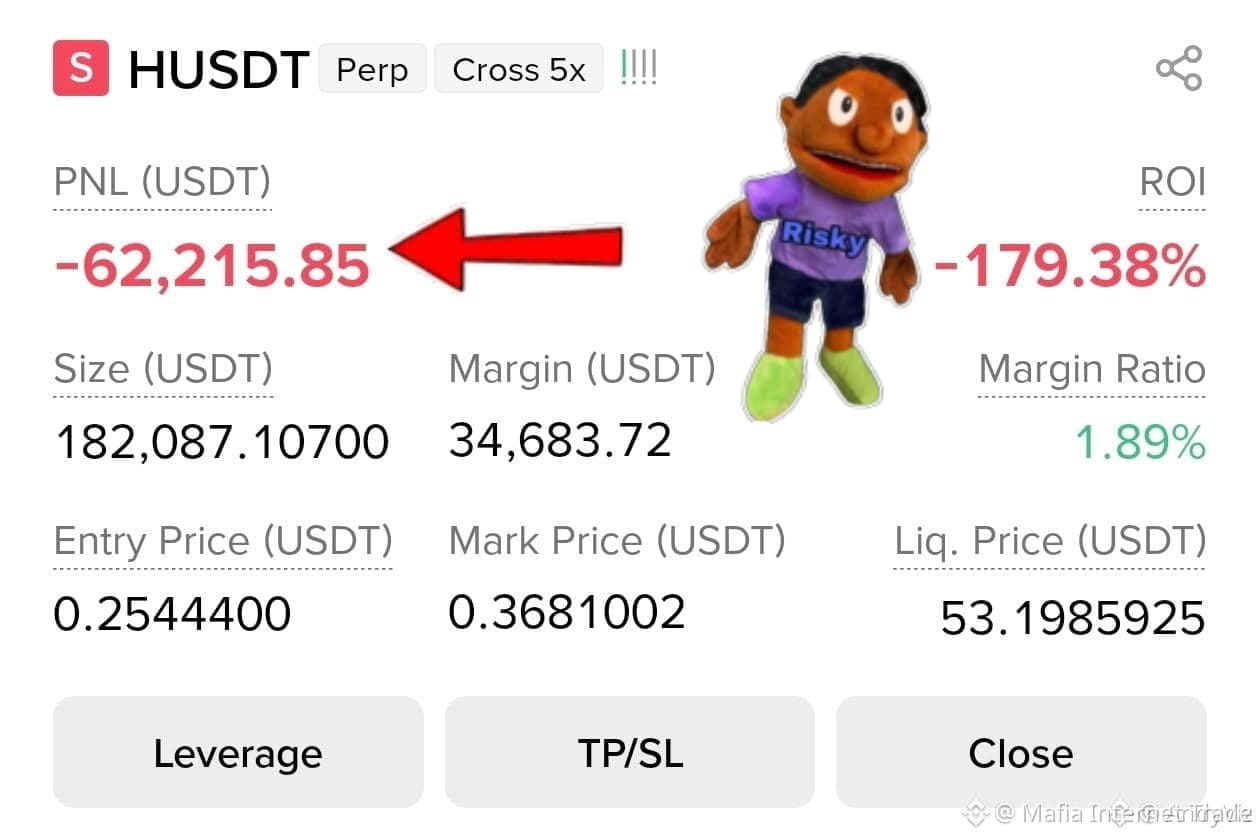Open the Entry Price (USDT) label tooltip
The image size is (1260, 838).
click(223, 541)
